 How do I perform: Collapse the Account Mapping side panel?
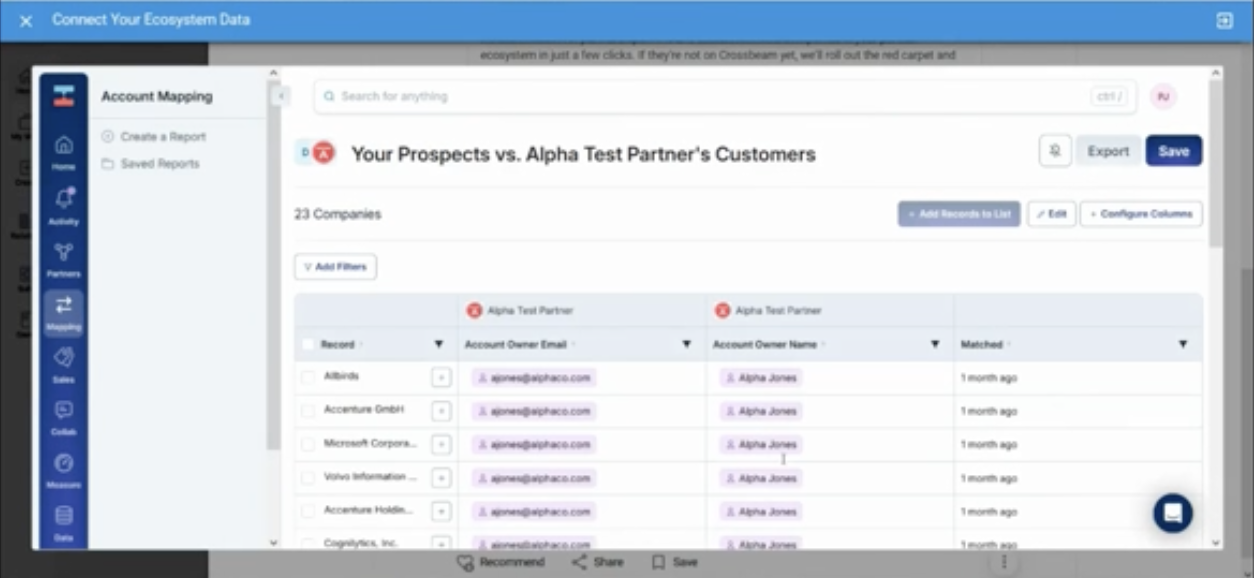point(281,95)
